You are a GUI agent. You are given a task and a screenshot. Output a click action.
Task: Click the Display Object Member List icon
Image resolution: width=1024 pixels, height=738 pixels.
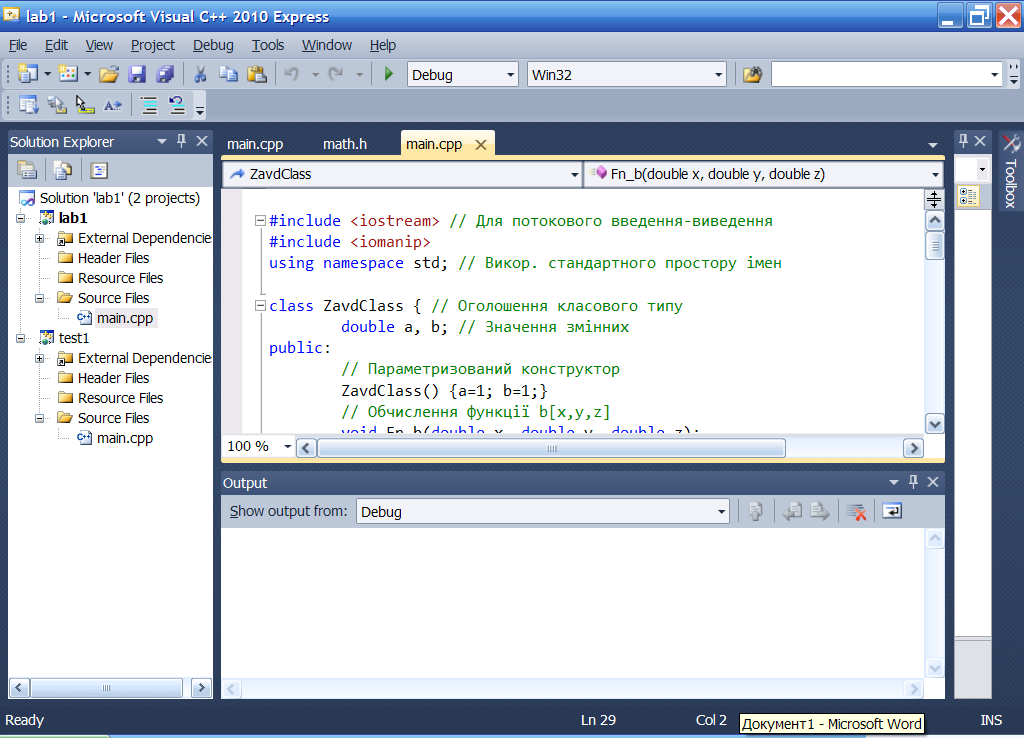click(28, 104)
